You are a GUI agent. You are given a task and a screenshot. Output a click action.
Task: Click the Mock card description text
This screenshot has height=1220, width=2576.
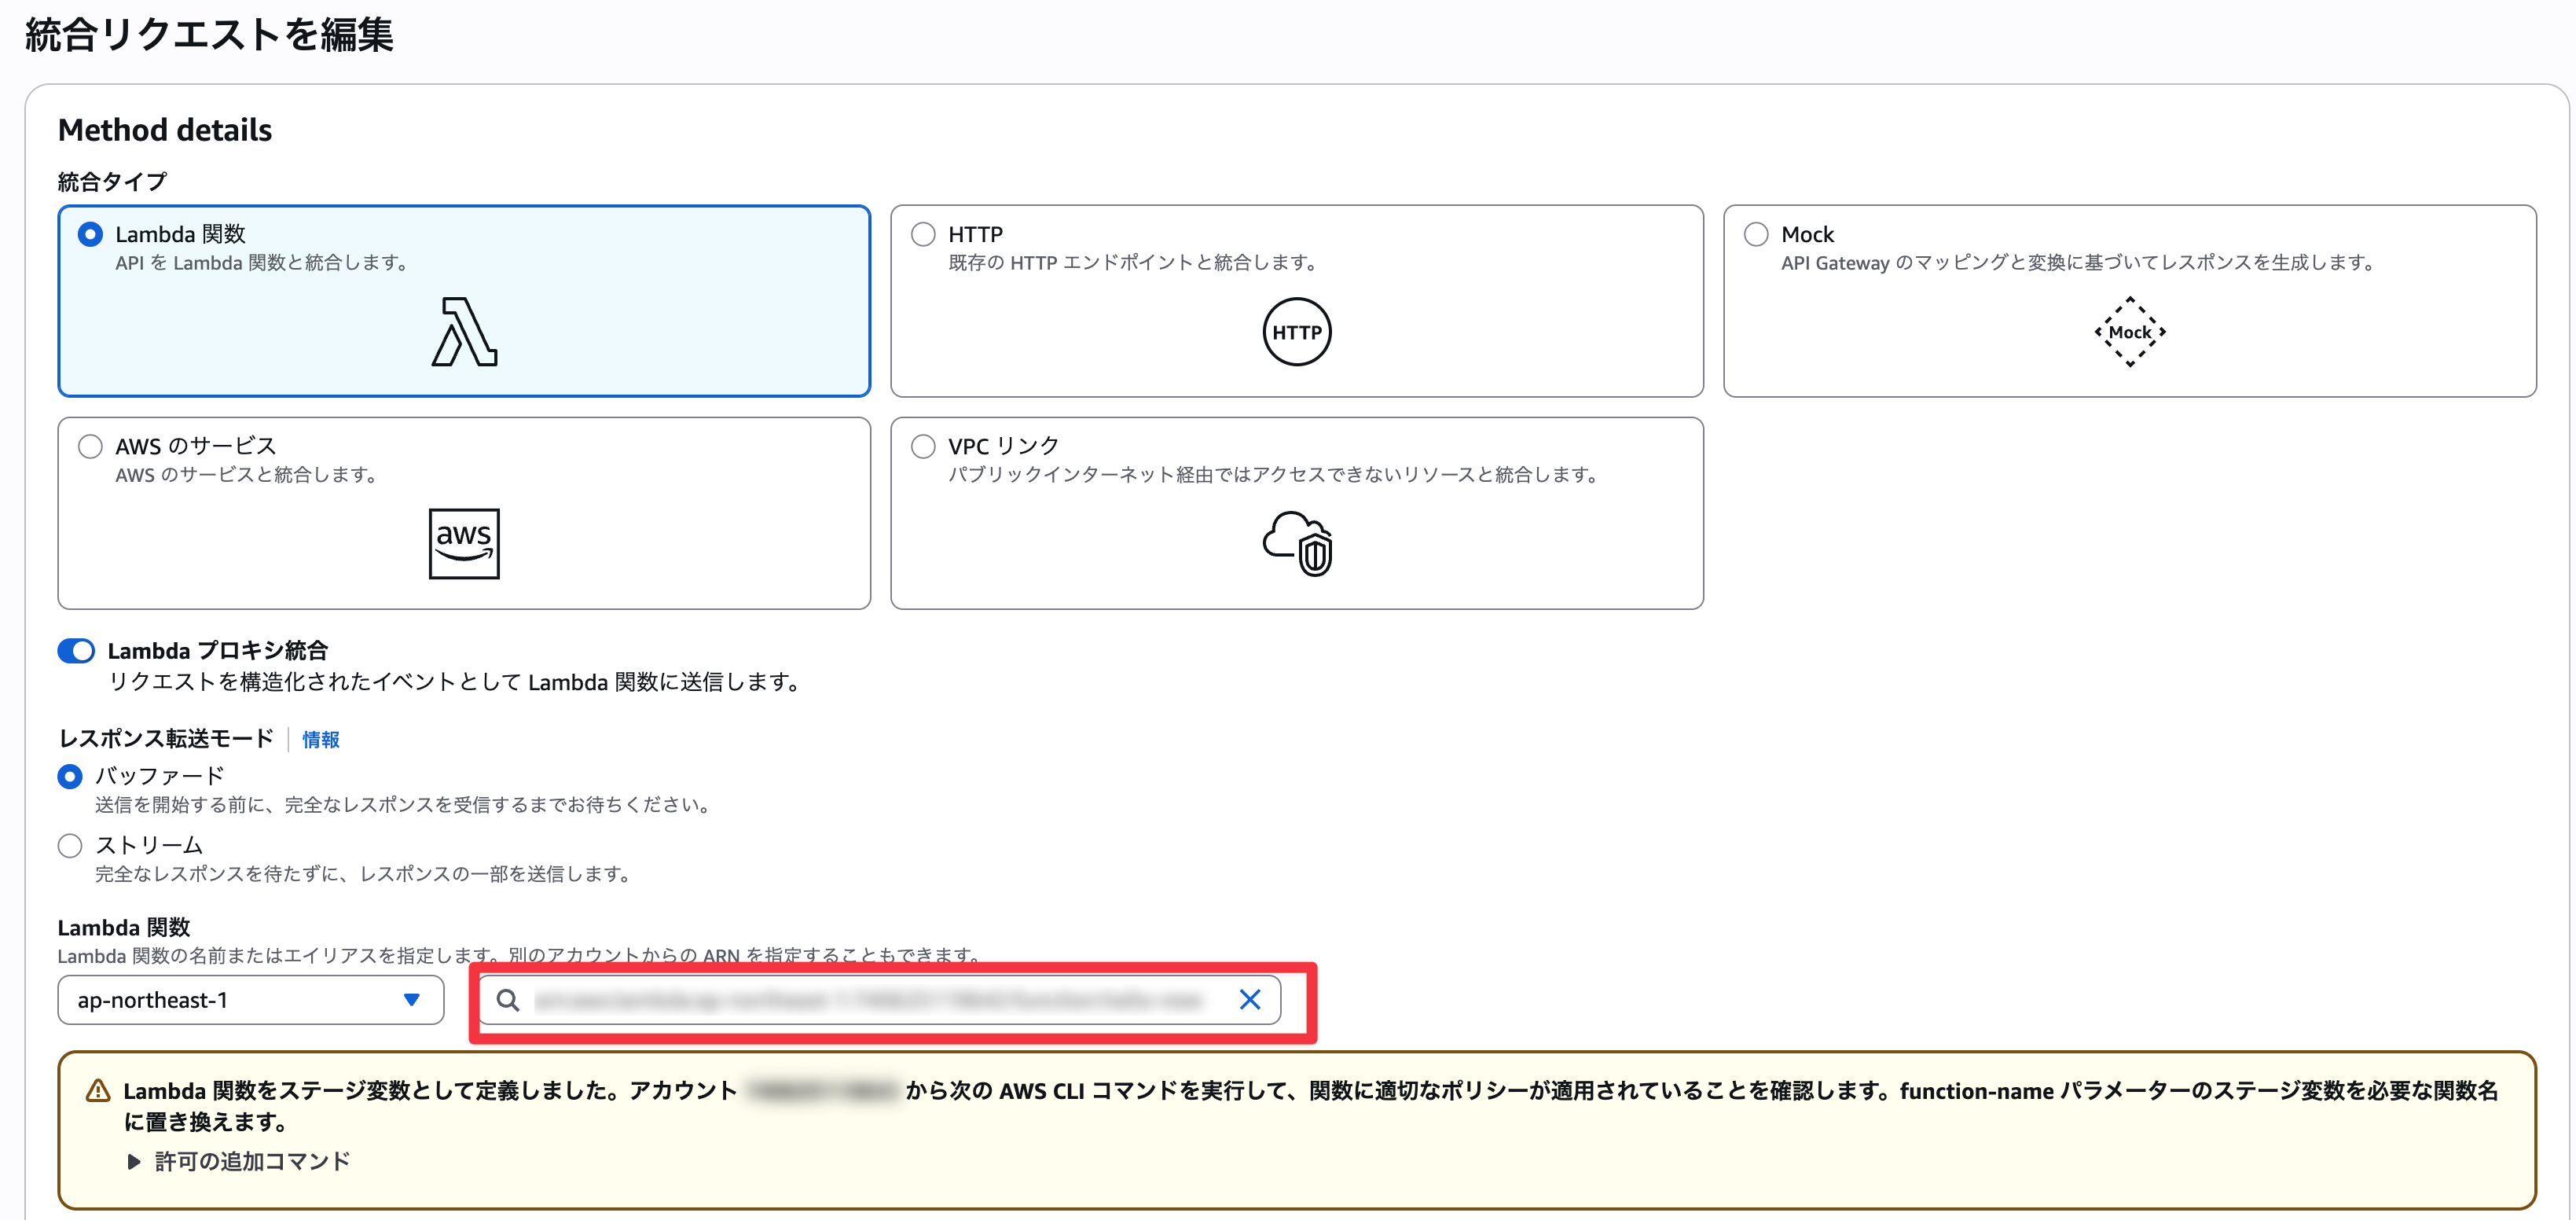coord(2079,263)
